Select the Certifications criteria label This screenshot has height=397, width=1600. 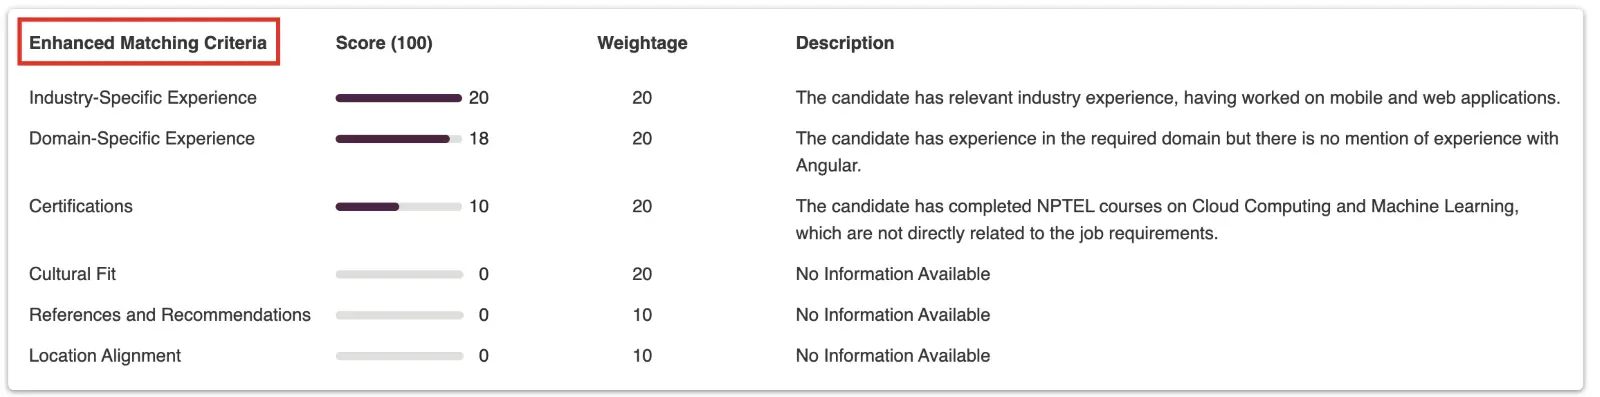click(81, 207)
